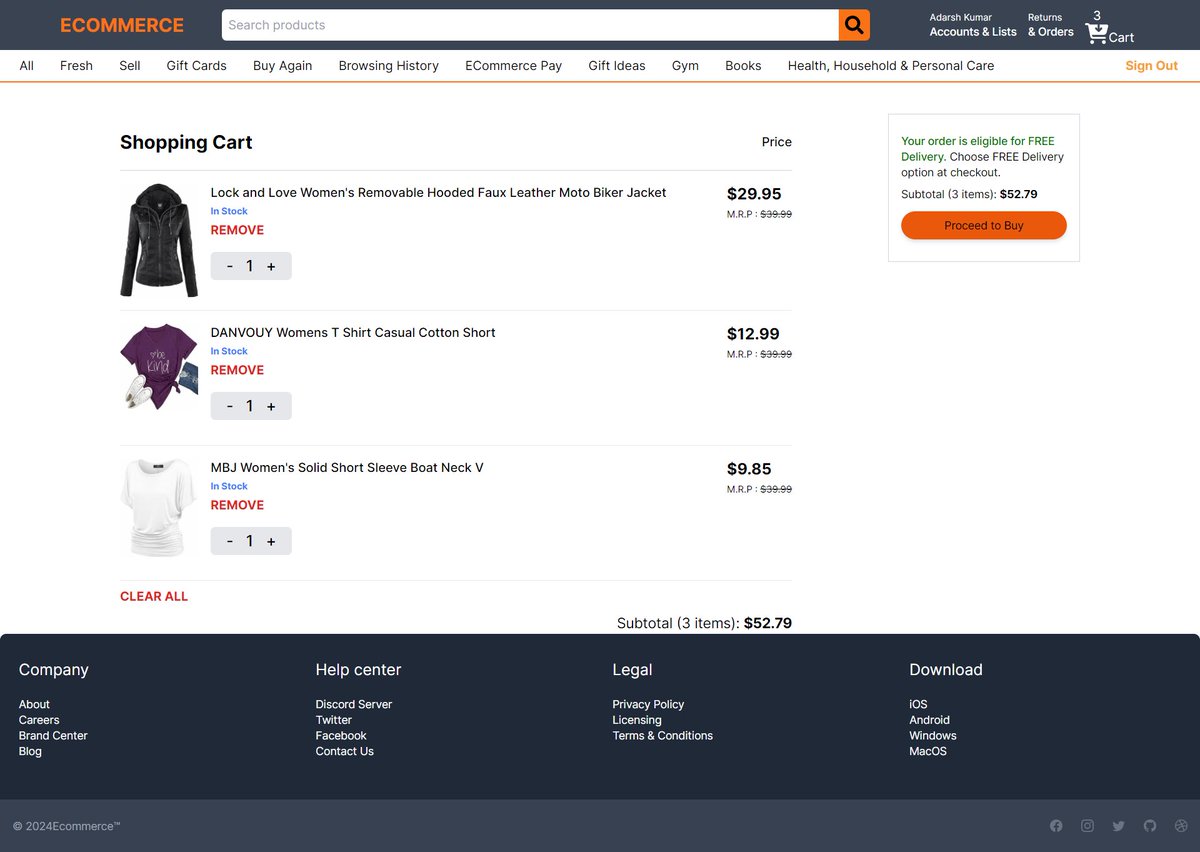The width and height of the screenshot is (1200, 852).
Task: Select the Books category in the navbar
Action: point(743,65)
